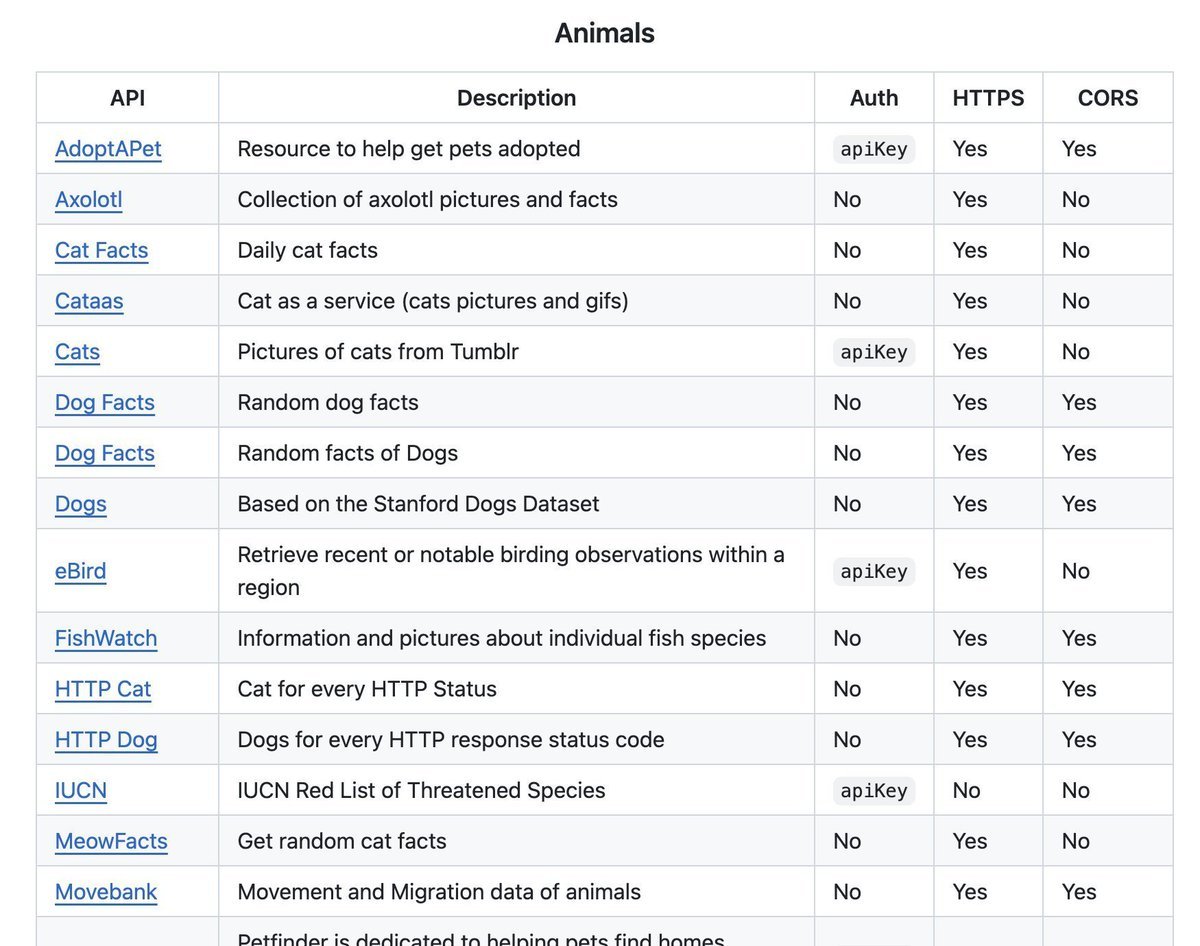Click the CORS 'No' value for Cats row
The height and width of the screenshot is (946, 1200).
click(x=1076, y=352)
